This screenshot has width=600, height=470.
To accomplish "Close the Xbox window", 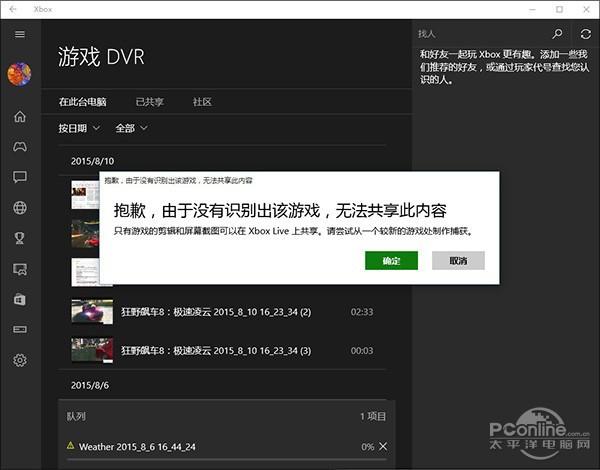I will point(586,9).
